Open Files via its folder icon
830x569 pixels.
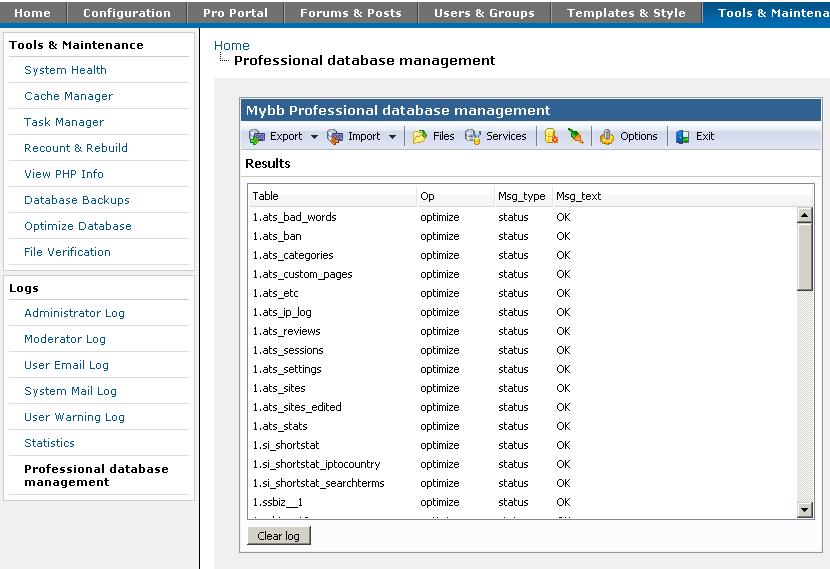coord(420,137)
